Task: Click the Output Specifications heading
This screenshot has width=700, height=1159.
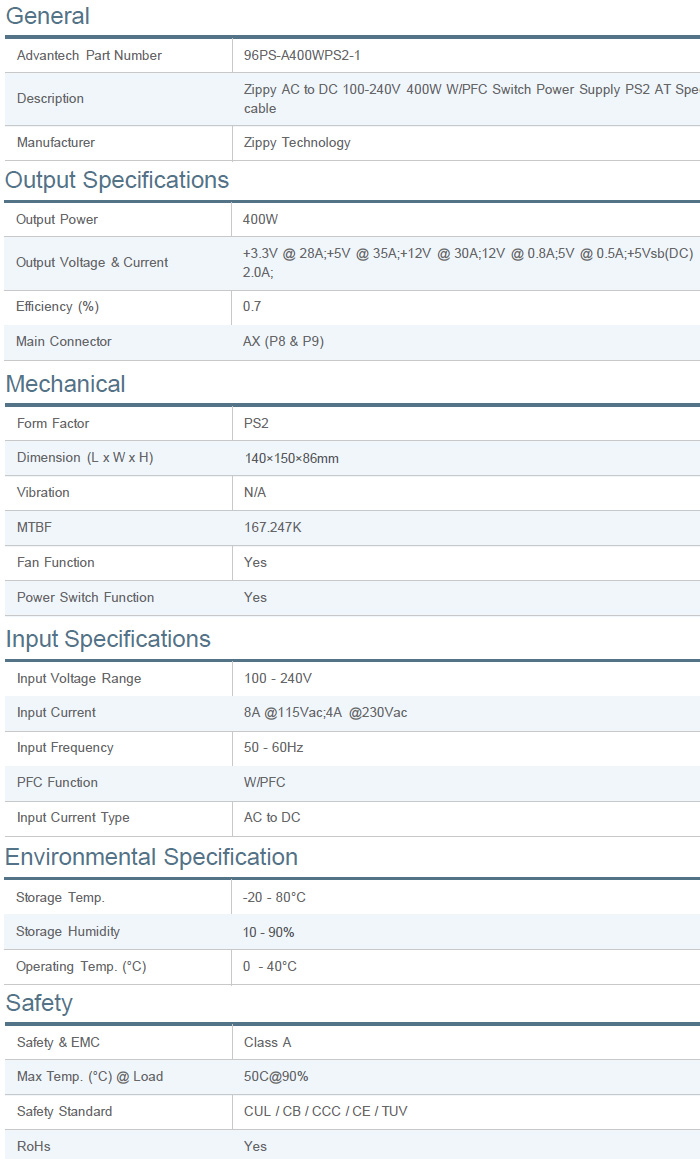Action: (x=117, y=180)
